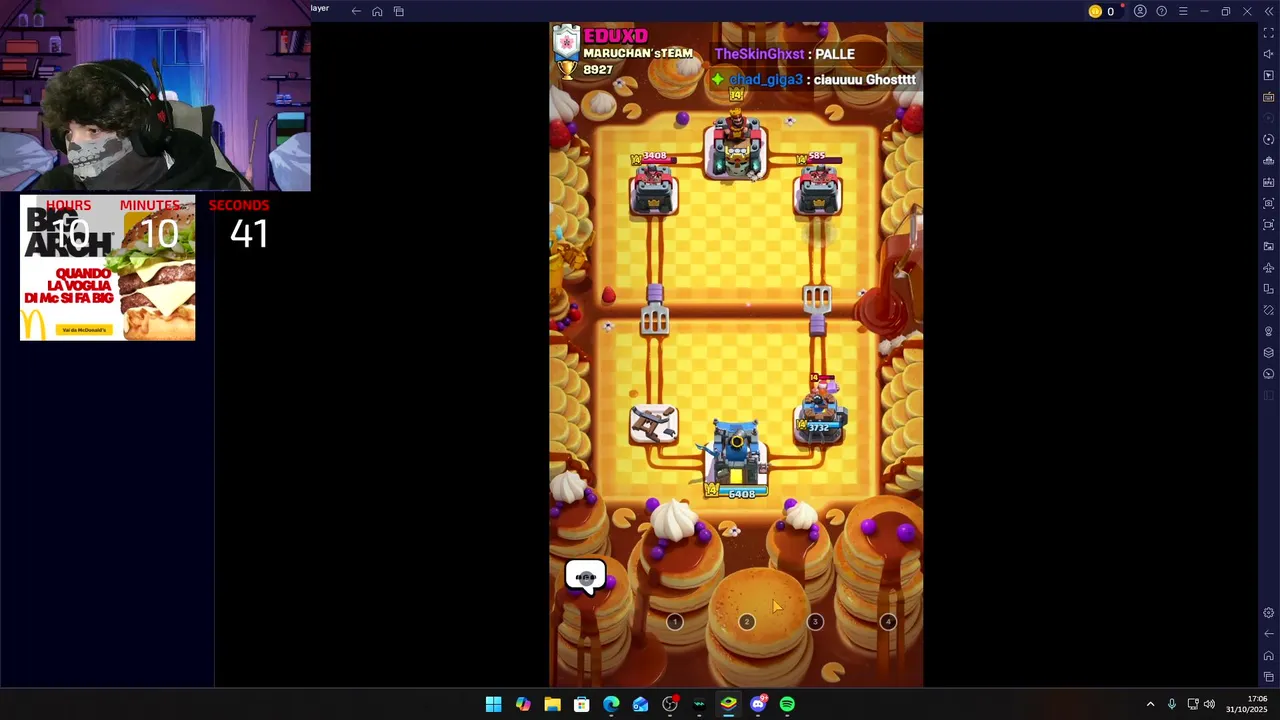Image resolution: width=1280 pixels, height=720 pixels.
Task: Click the enemy tower showing 585
Action: coord(817,185)
